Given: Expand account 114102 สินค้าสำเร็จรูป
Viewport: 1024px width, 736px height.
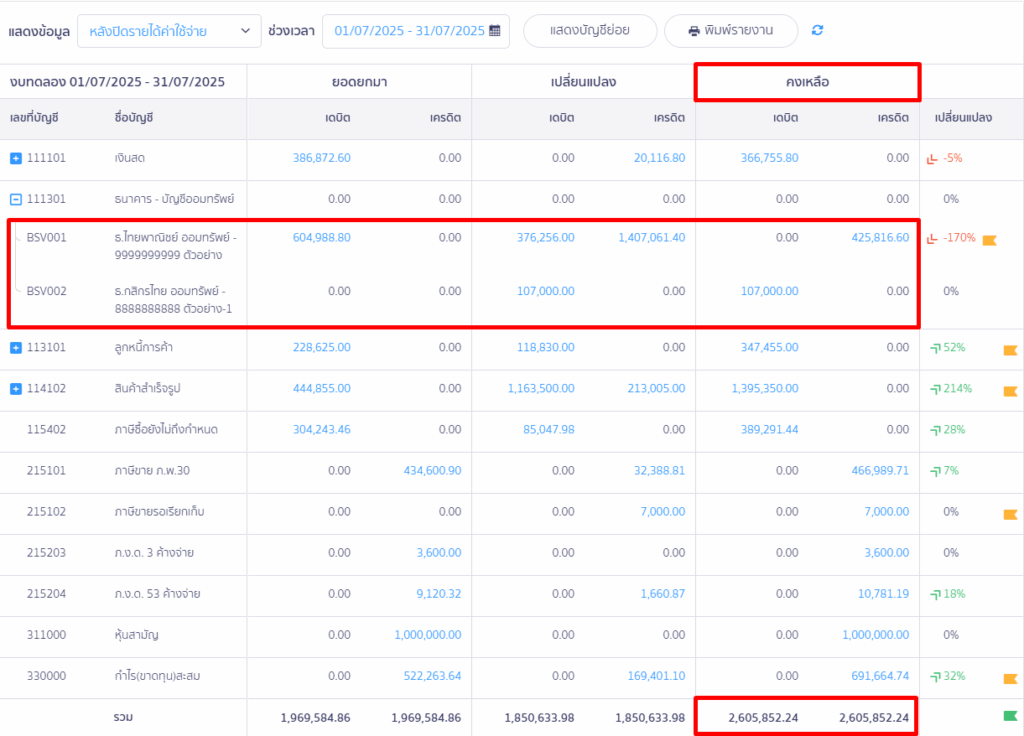Looking at the screenshot, I should pos(15,389).
